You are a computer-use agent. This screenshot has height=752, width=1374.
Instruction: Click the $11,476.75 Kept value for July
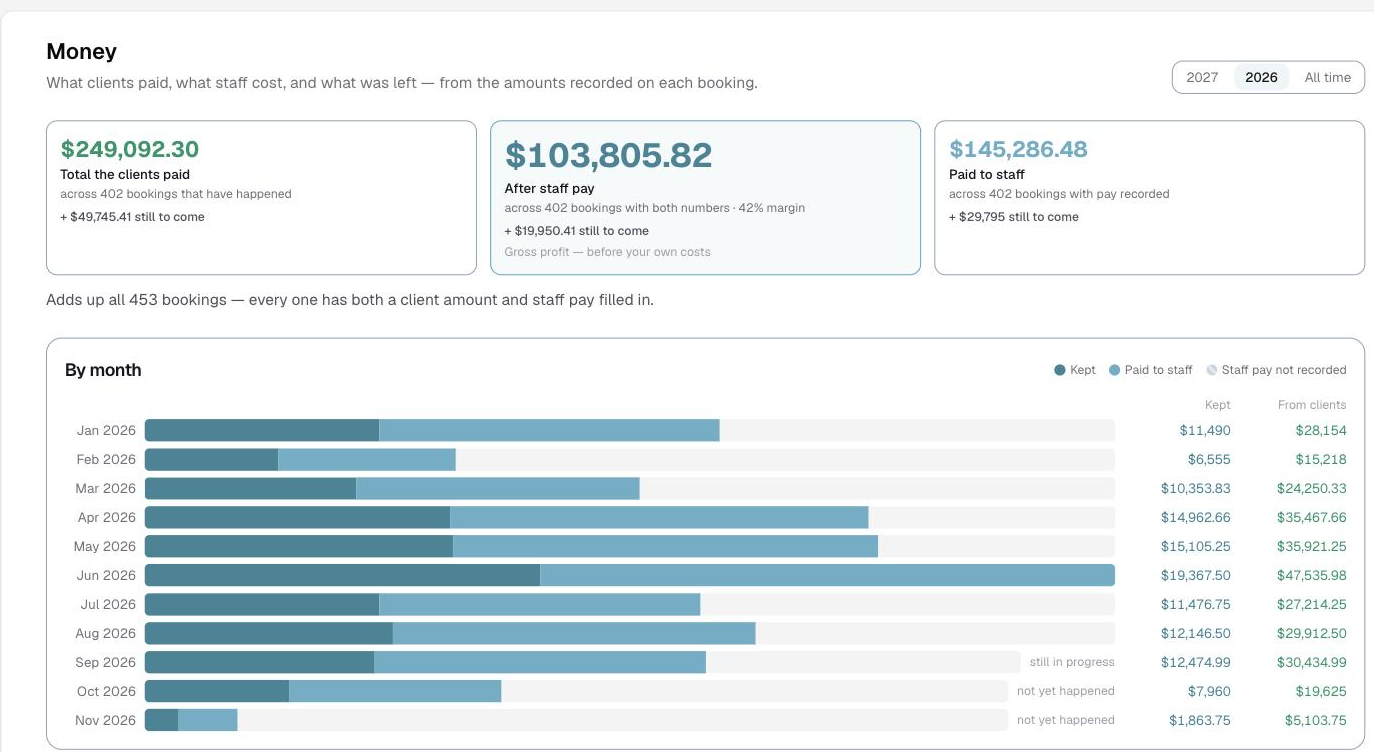[1196, 604]
